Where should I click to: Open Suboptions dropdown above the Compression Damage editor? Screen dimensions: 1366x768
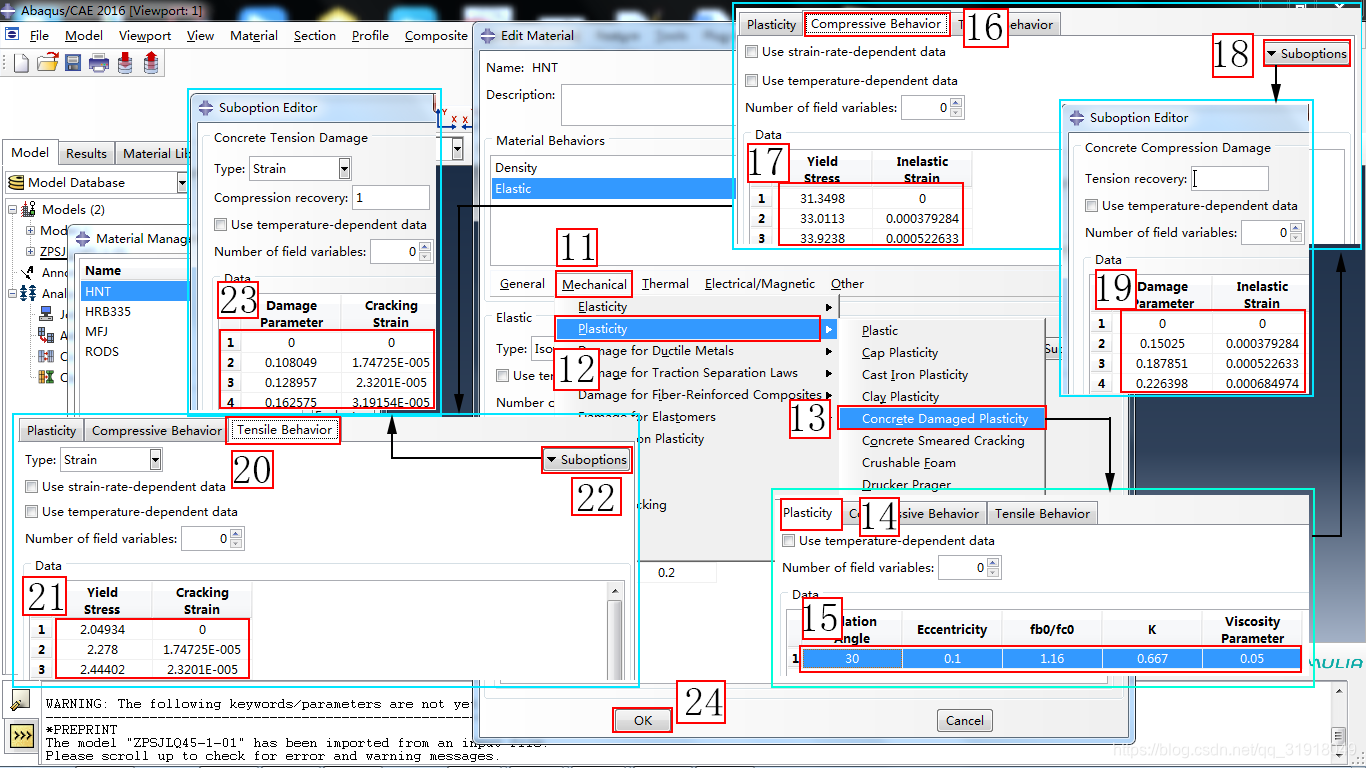click(x=1307, y=54)
